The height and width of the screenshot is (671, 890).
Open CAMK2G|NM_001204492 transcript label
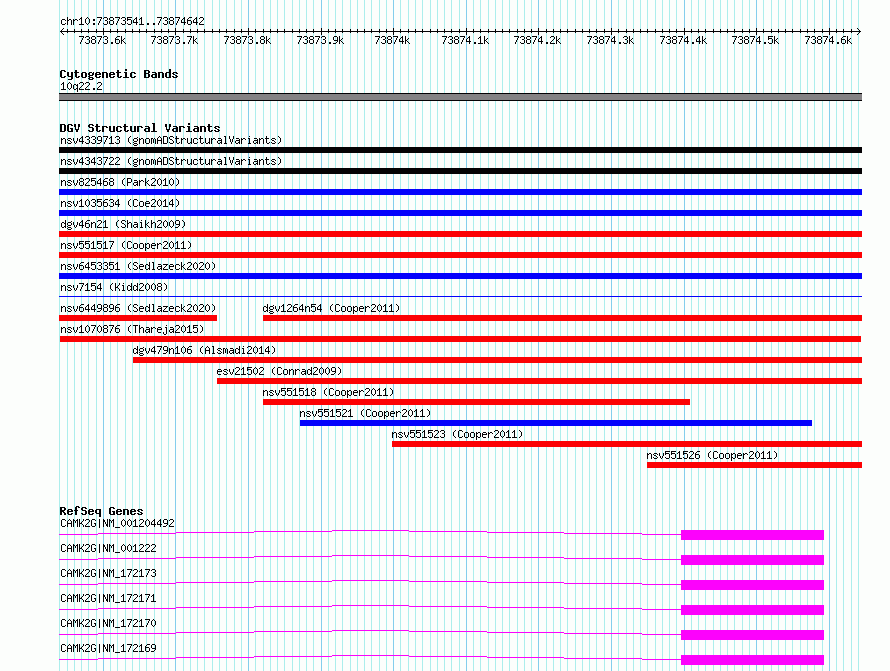pyautogui.click(x=117, y=523)
